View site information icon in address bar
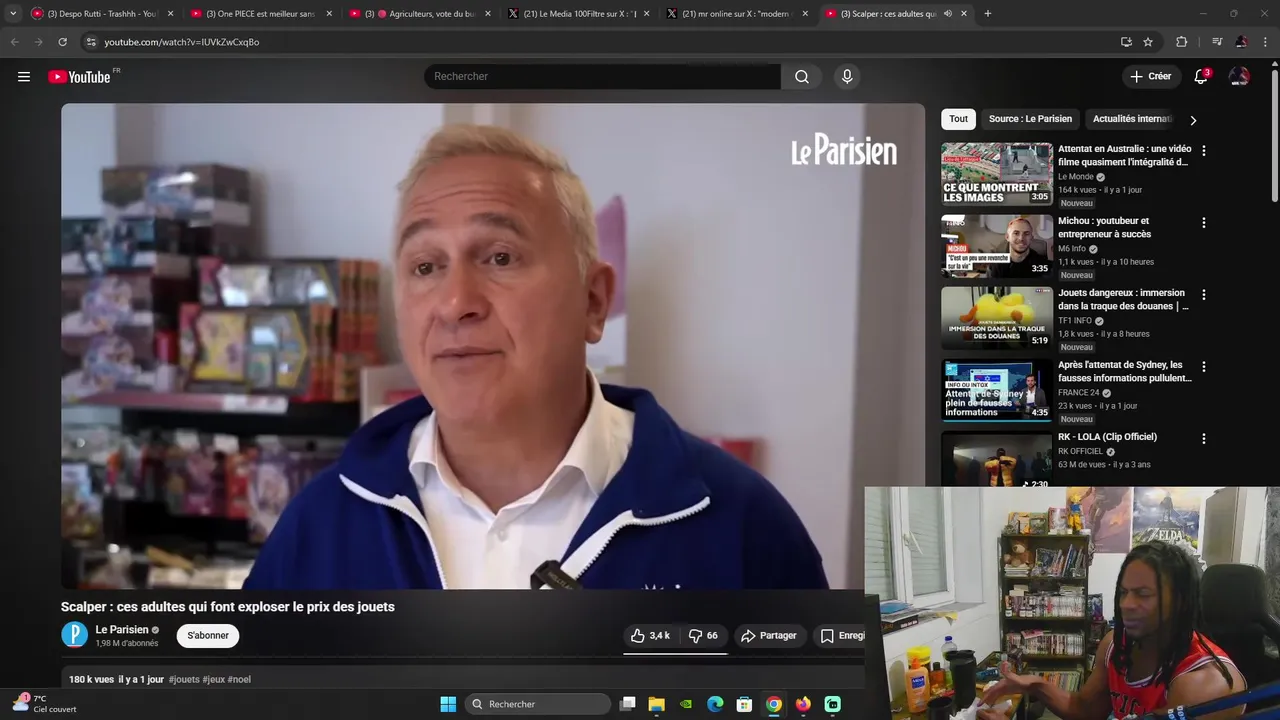The image size is (1280, 720). (91, 42)
